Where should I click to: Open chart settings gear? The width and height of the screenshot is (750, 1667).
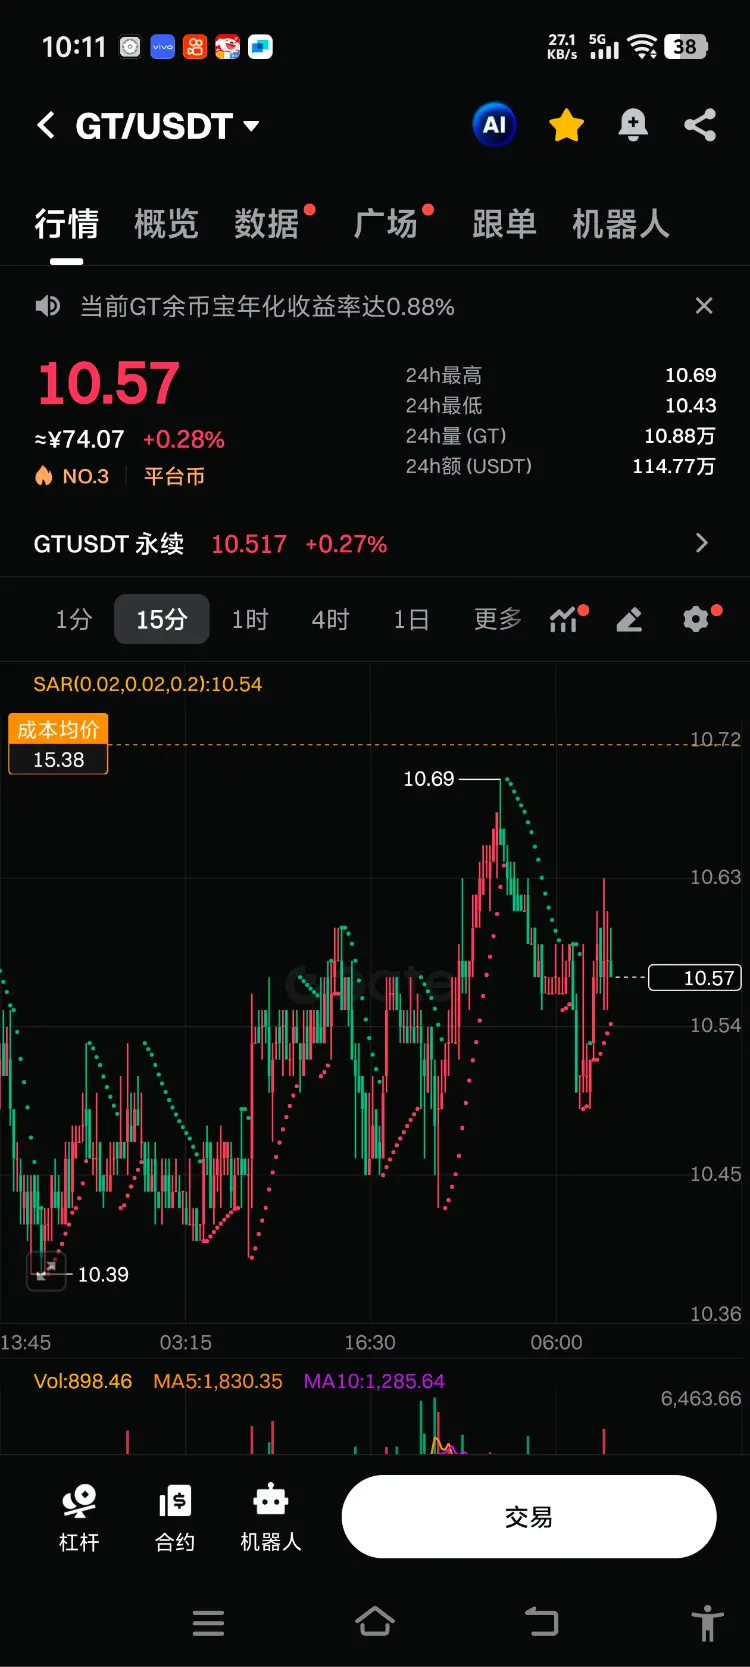[x=696, y=620]
